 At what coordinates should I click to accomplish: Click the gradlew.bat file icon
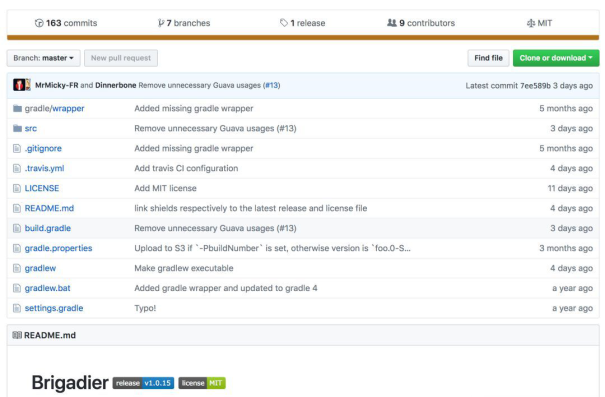[17, 288]
